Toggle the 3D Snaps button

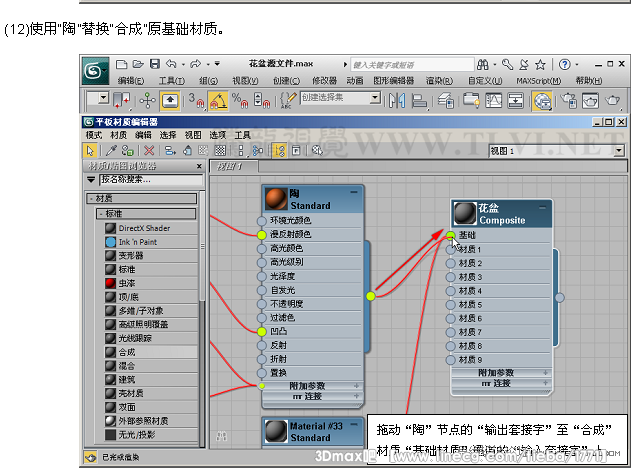coord(197,100)
